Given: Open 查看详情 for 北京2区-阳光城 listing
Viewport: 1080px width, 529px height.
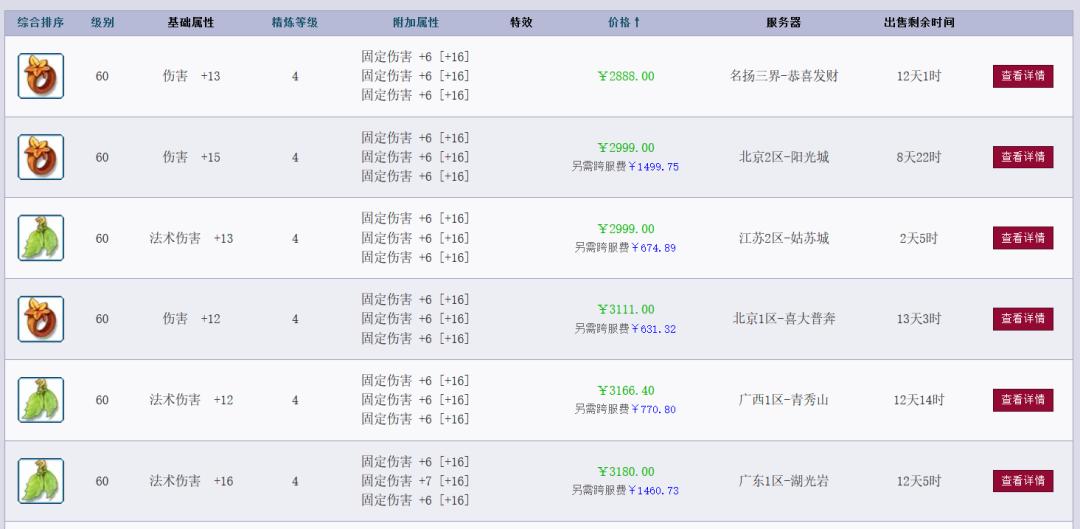Looking at the screenshot, I should [x=1023, y=157].
